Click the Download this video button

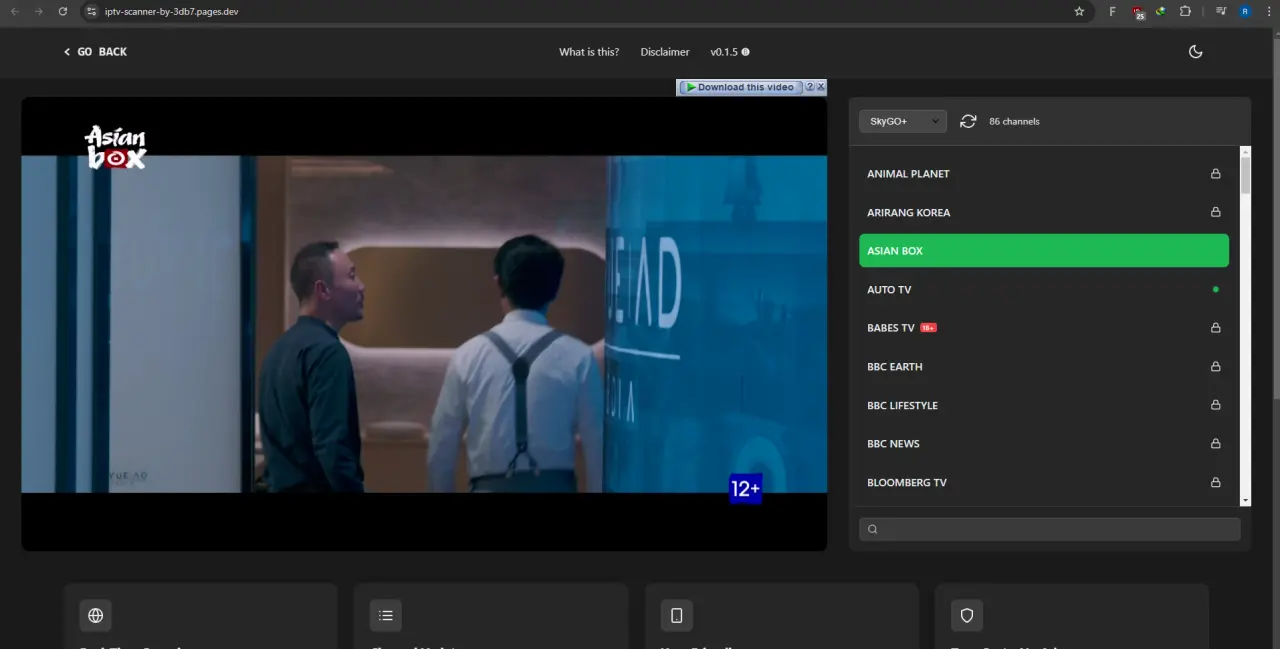(741, 87)
